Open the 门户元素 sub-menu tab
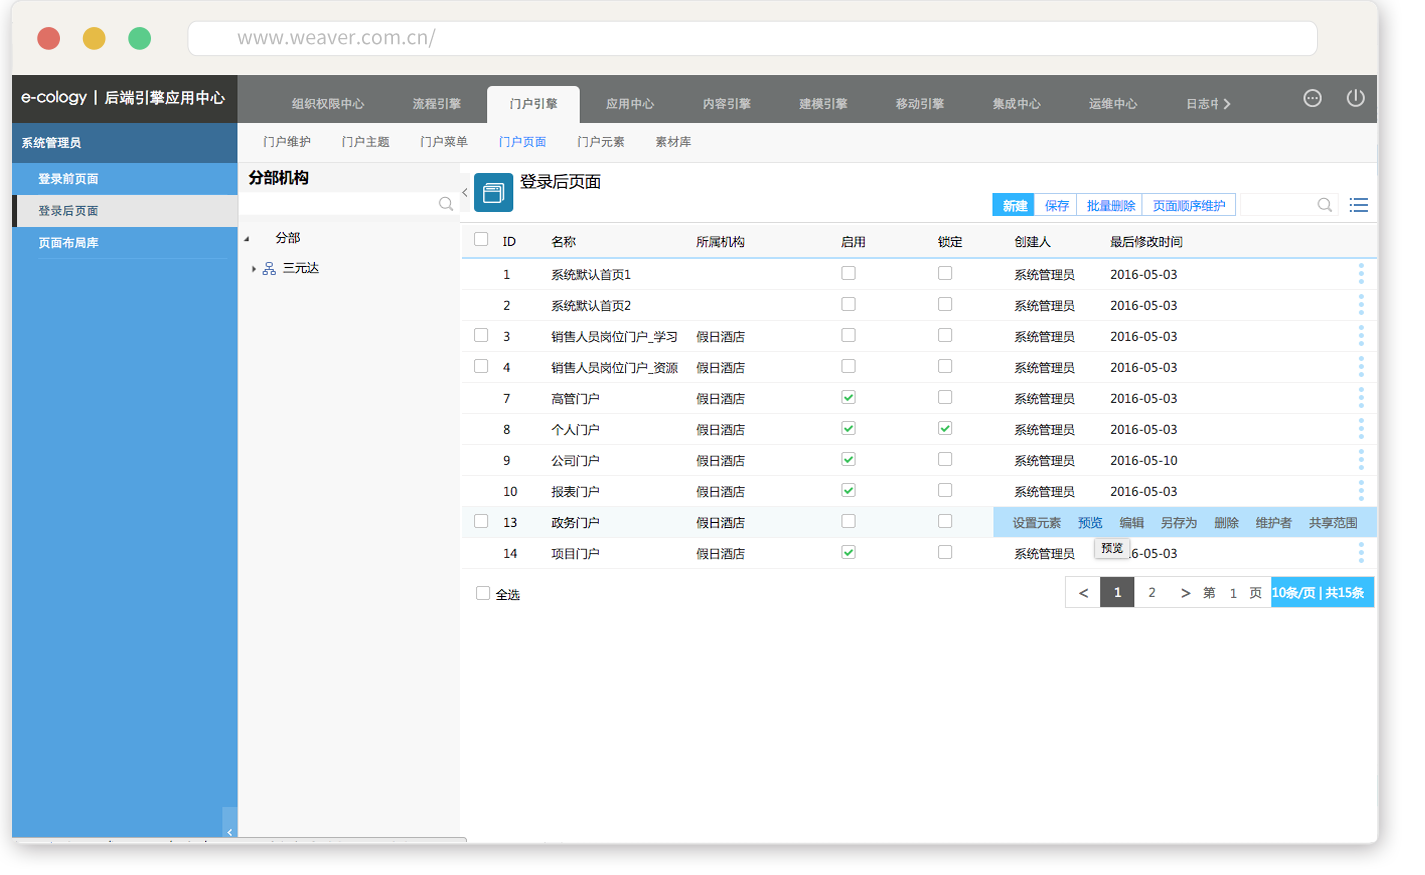 tap(600, 142)
